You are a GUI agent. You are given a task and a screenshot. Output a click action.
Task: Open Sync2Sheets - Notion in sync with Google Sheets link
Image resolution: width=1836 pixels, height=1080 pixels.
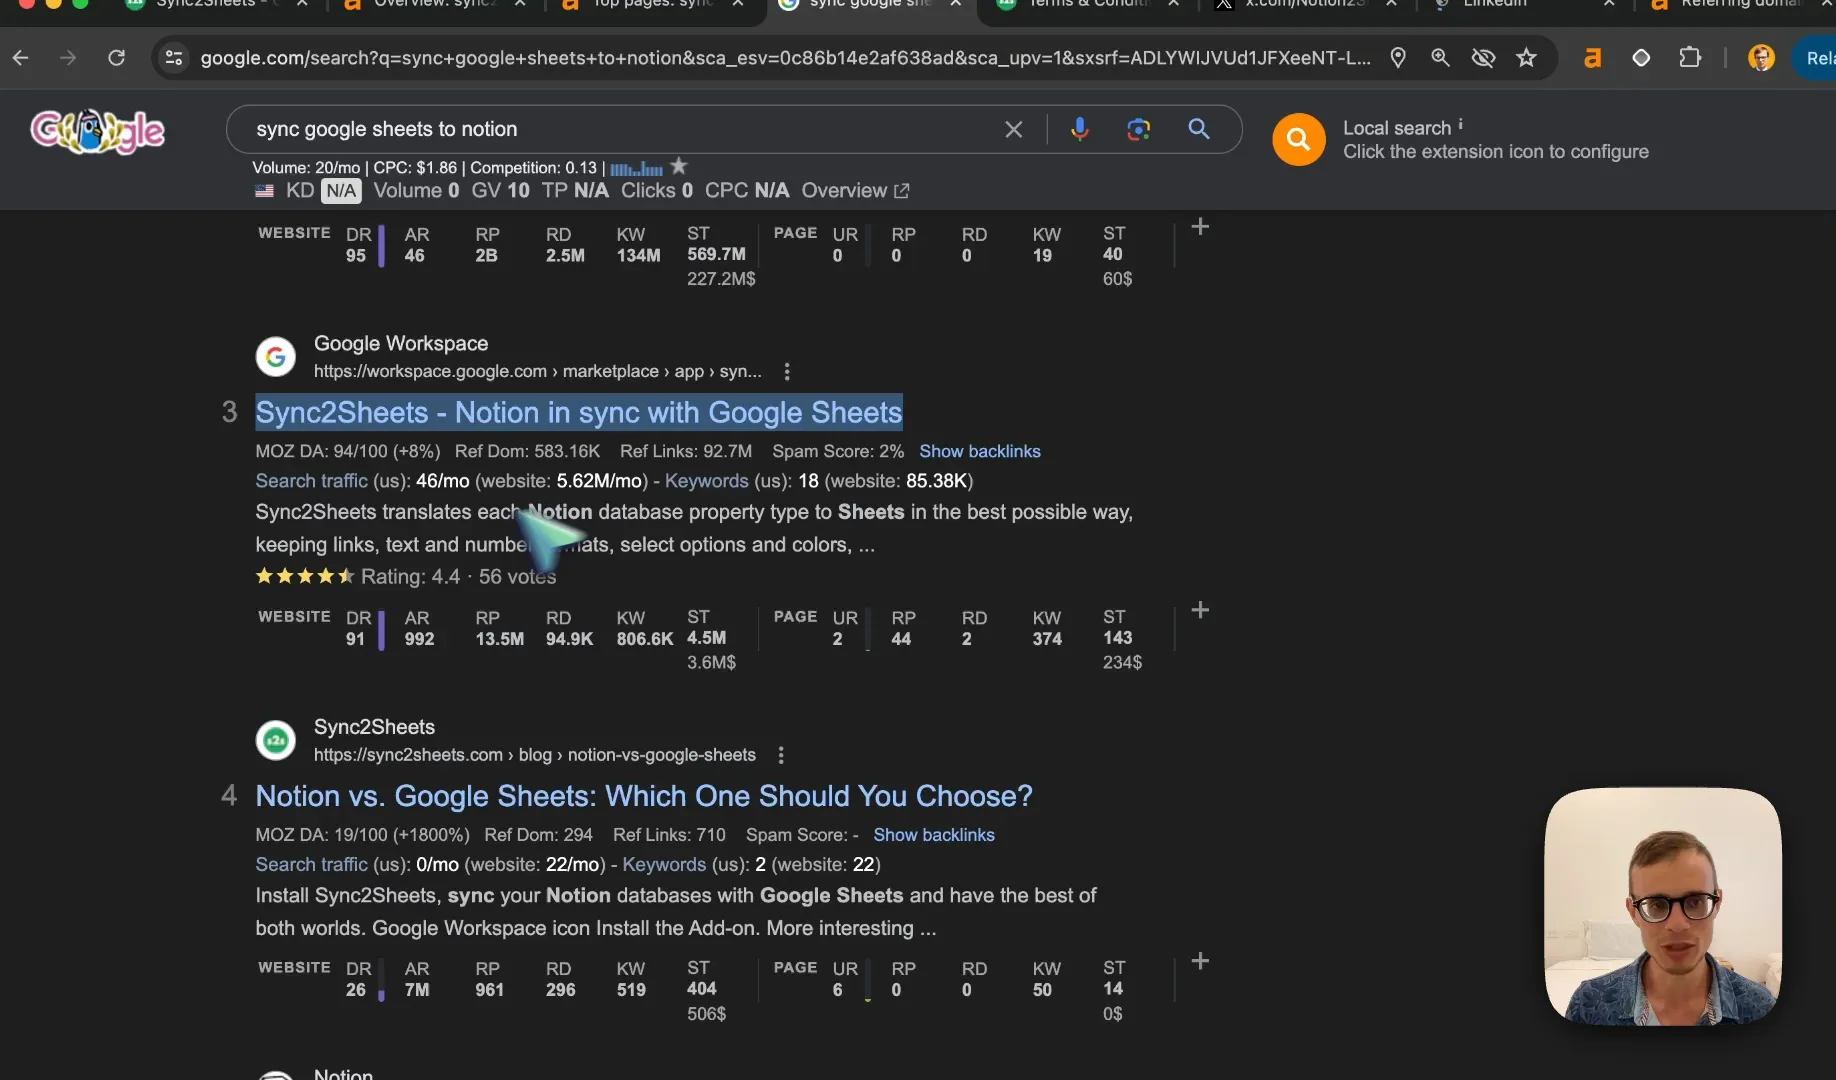coord(579,412)
